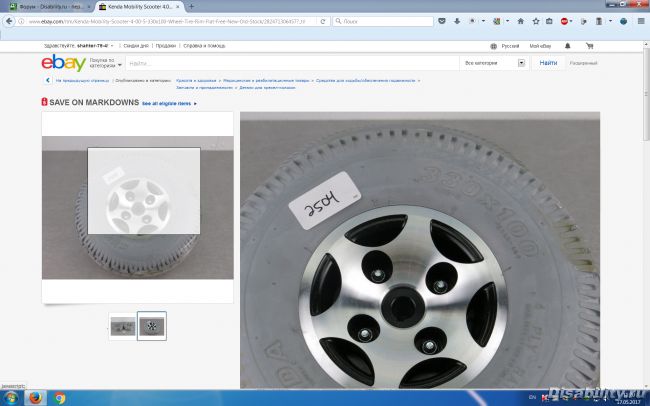The height and width of the screenshot is (406, 650).
Task: Expand the Adblock icon dropdown arrow
Action: [571, 21]
